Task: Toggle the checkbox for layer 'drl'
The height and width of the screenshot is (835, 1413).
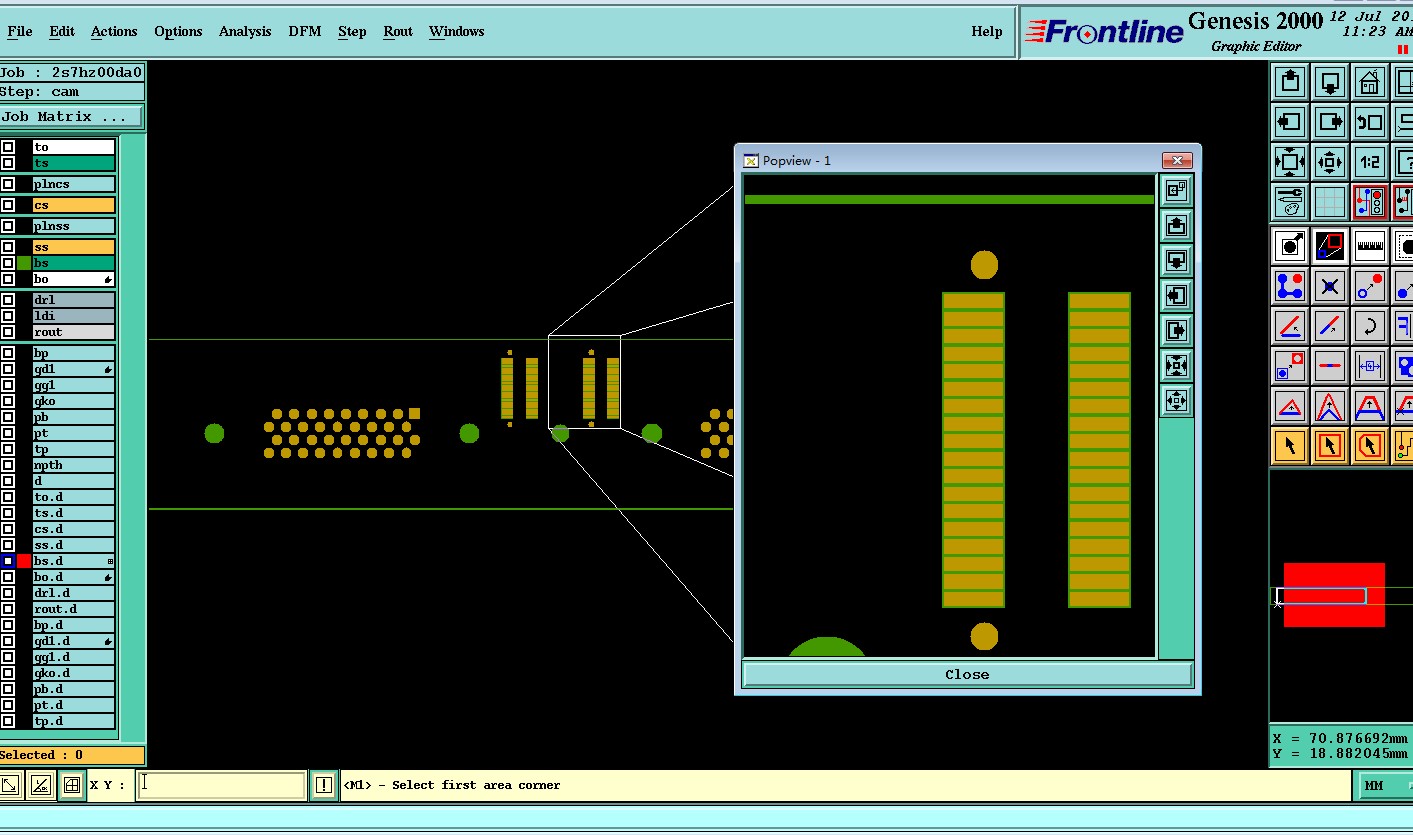Action: [8, 300]
